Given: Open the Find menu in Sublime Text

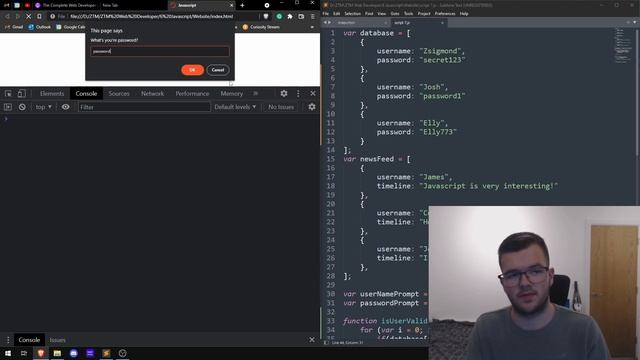Looking at the screenshot, I should pos(369,13).
